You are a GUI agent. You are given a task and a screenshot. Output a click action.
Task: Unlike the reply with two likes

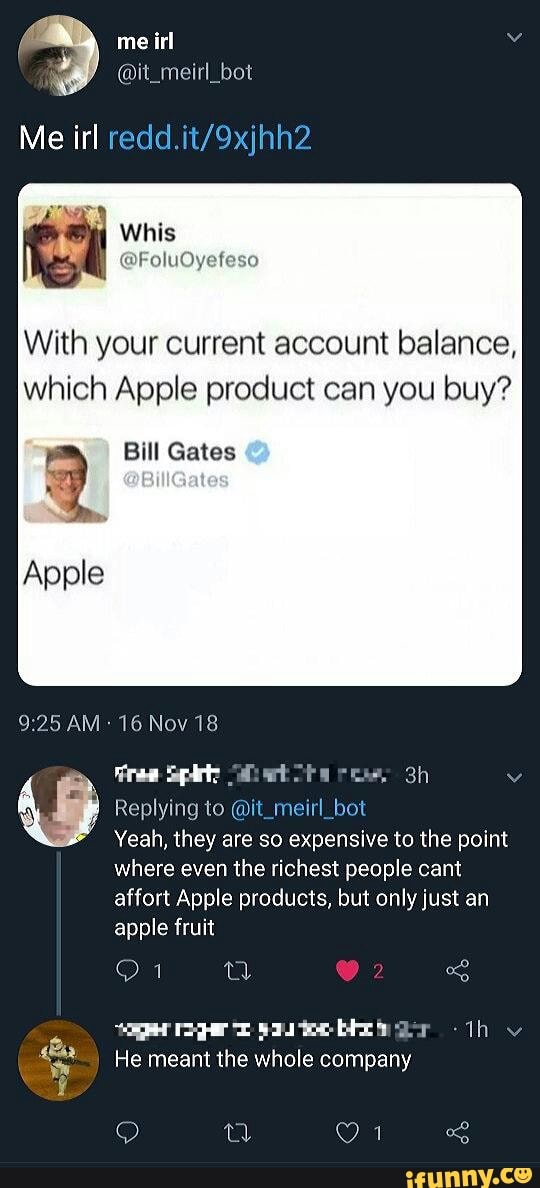click(x=347, y=971)
